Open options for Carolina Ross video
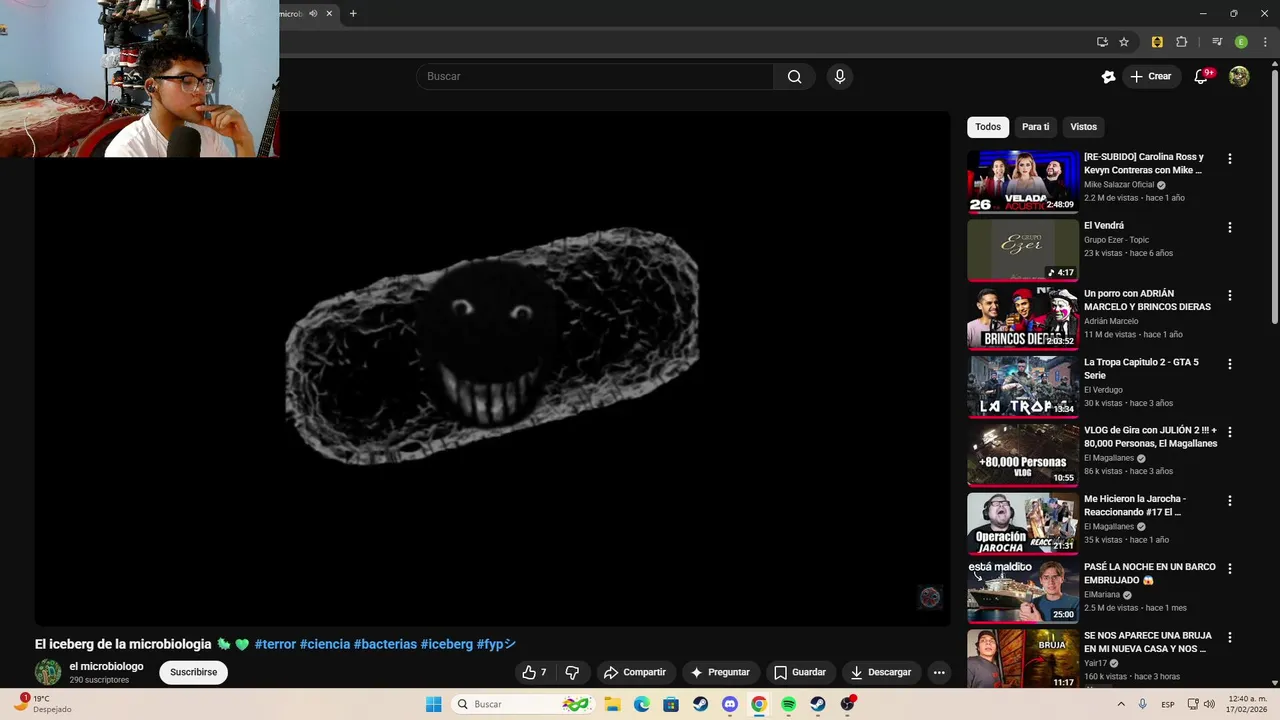 click(x=1230, y=159)
